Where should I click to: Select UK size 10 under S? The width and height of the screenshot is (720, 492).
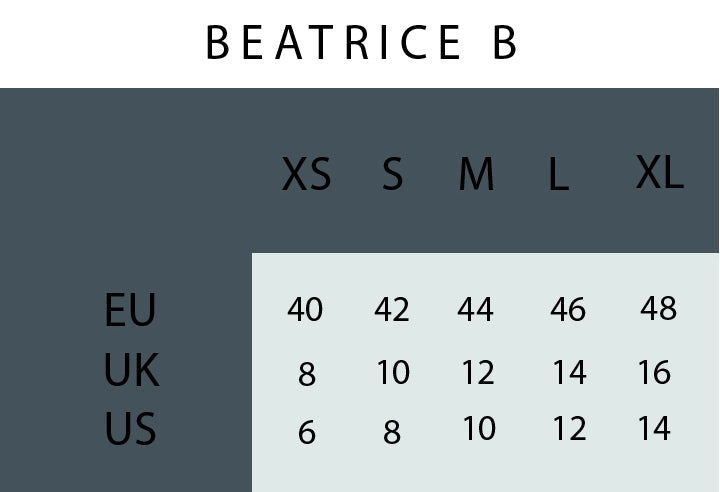(393, 373)
